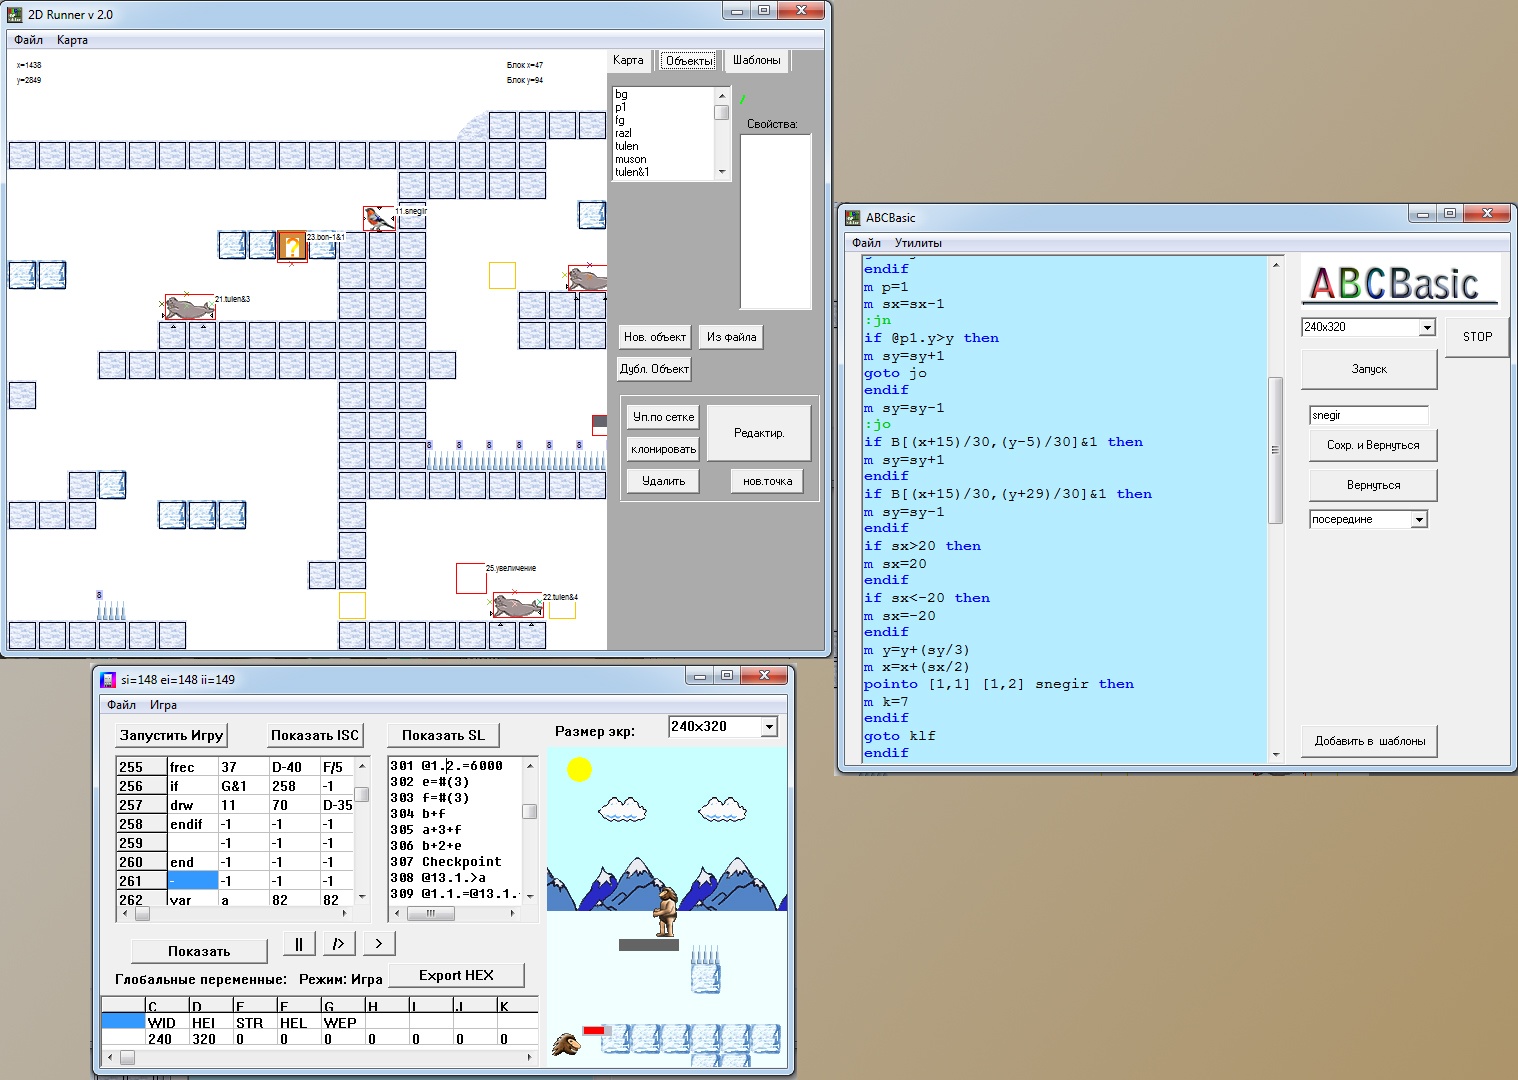Click the ABCBasic title bar app icon
The width and height of the screenshot is (1518, 1080).
coord(853,217)
